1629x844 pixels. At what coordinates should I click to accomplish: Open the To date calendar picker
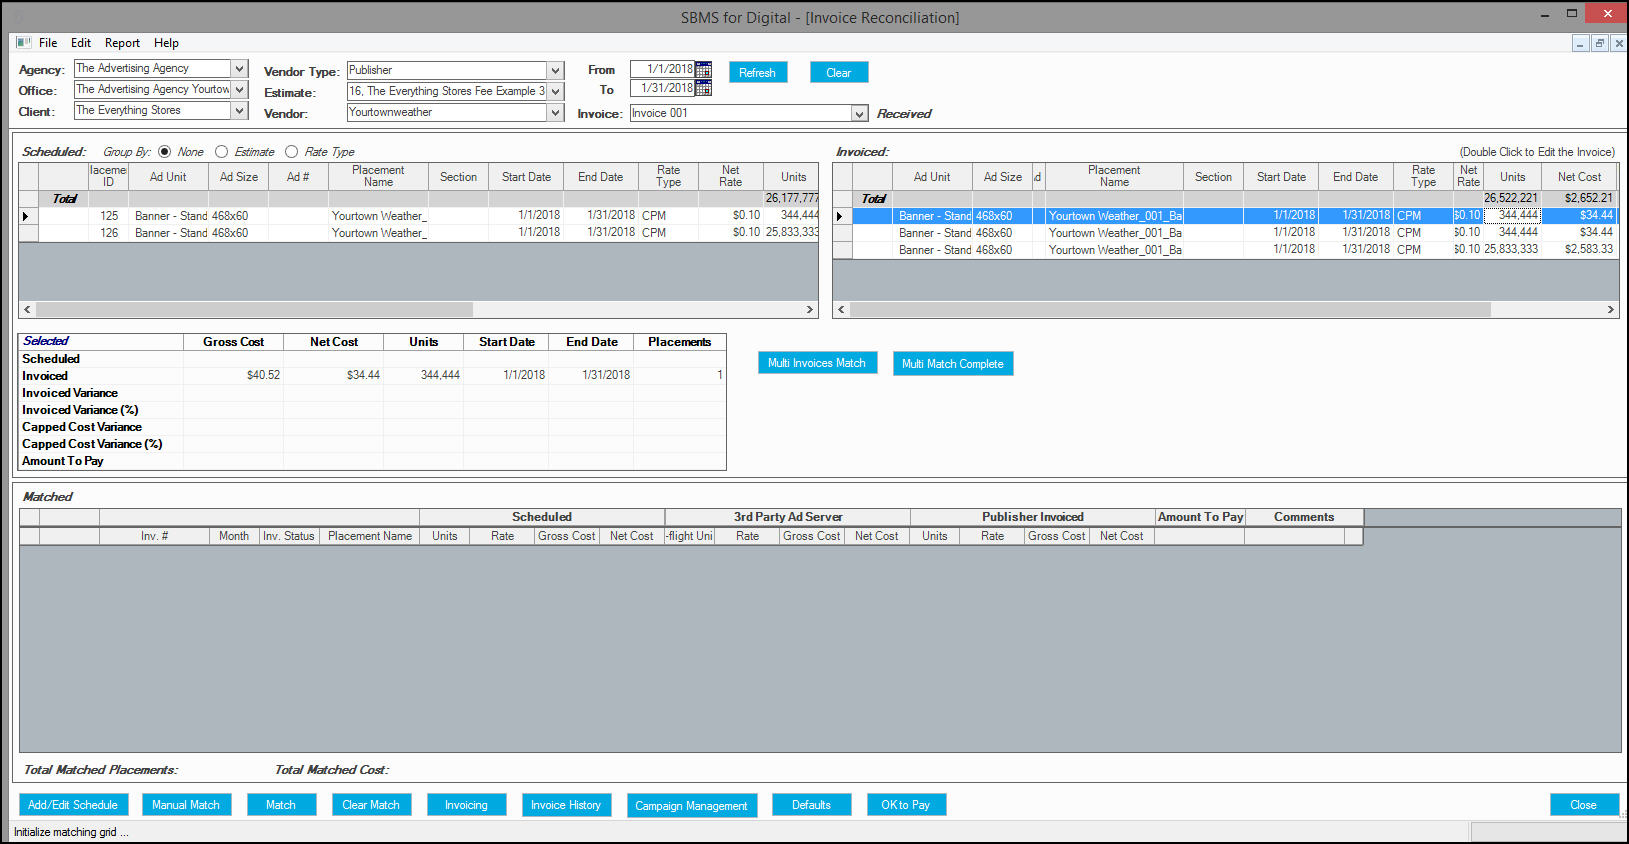703,88
